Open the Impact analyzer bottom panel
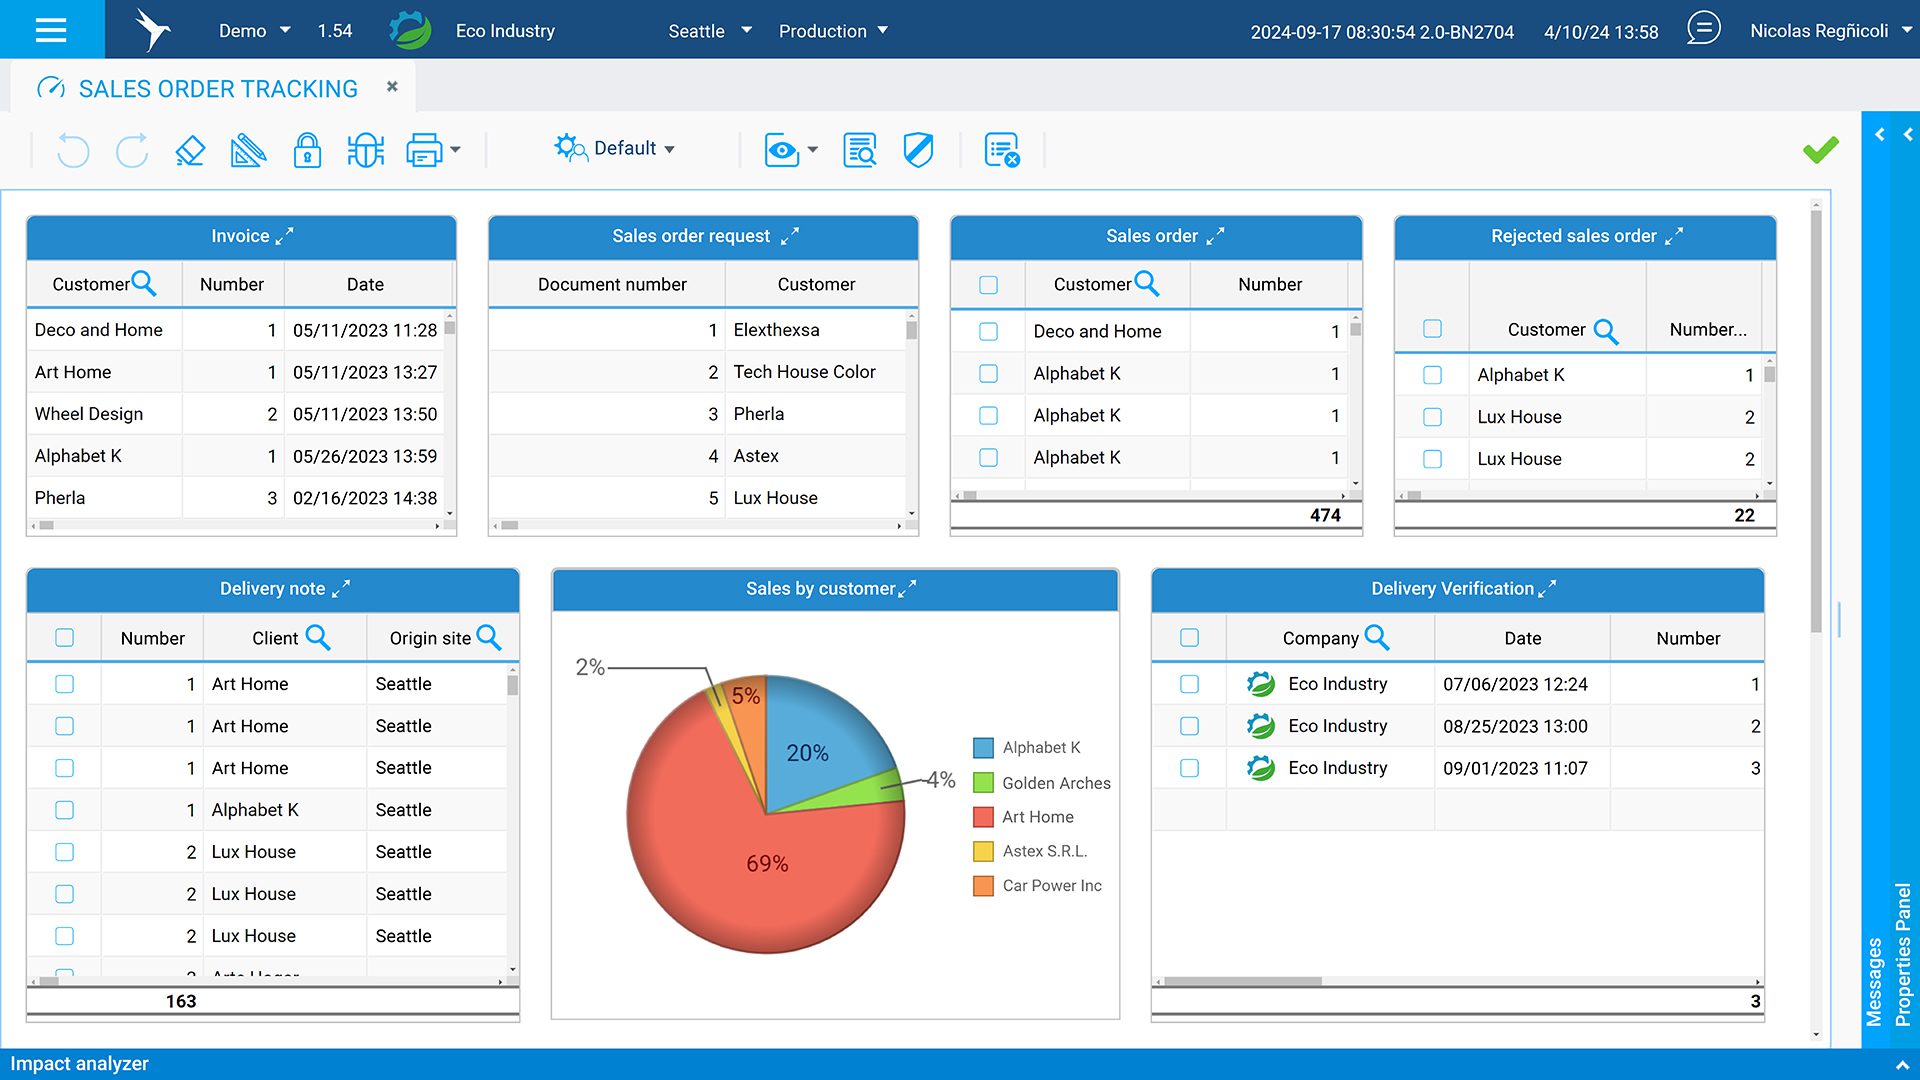1920x1080 pixels. pos(80,1064)
